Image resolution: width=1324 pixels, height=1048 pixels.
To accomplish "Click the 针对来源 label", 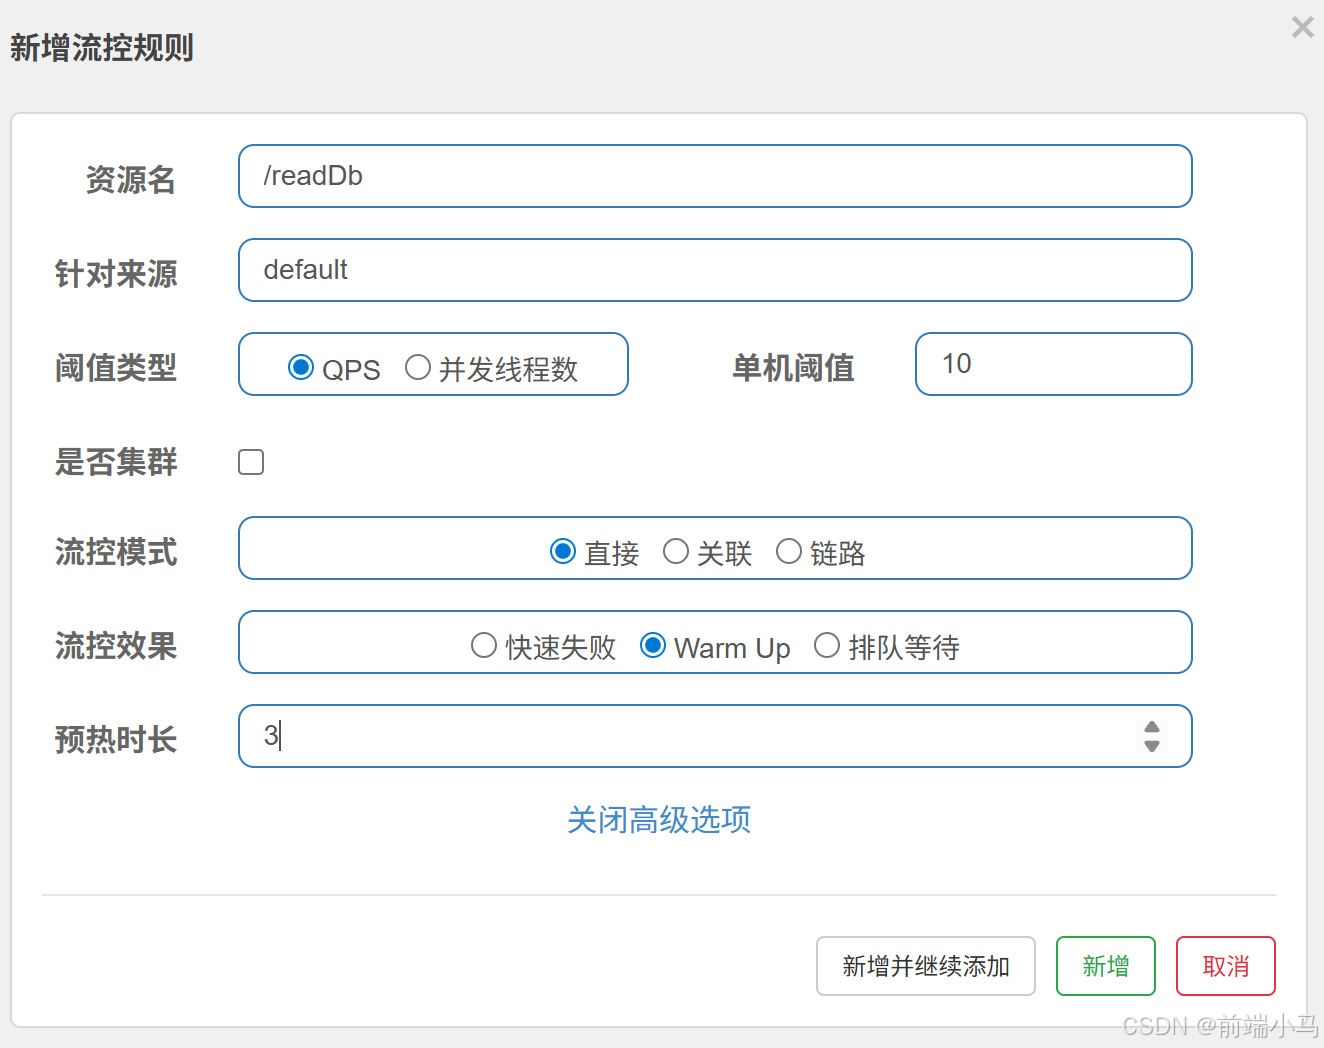I will [116, 274].
